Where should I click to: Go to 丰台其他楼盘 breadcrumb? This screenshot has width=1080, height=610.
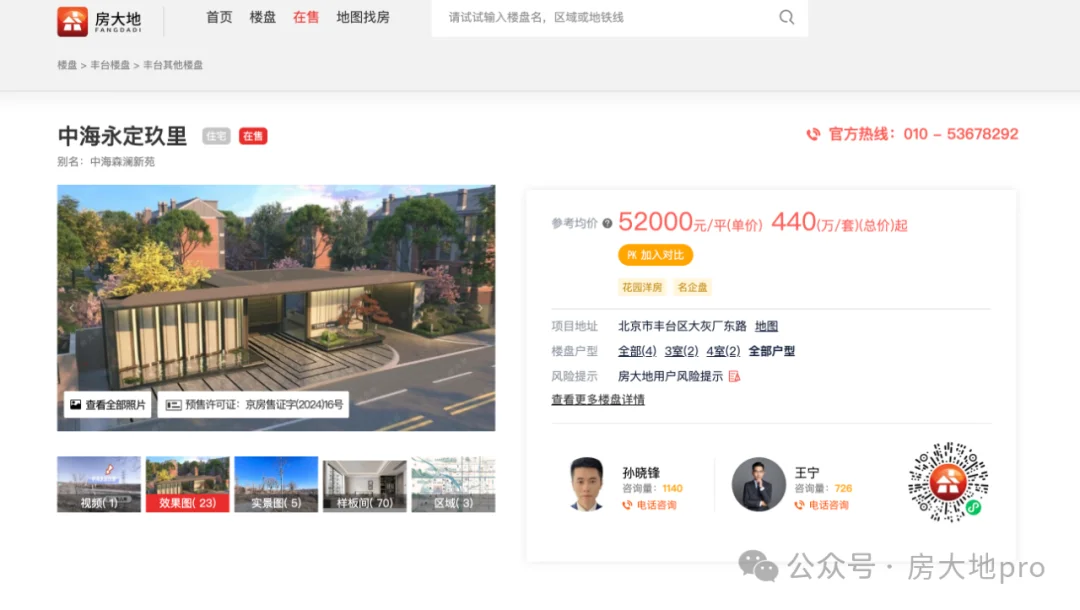(173, 65)
